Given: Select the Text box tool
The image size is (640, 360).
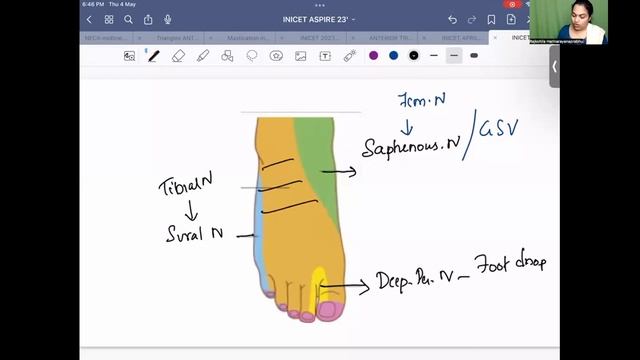Looking at the screenshot, I should pyautogui.click(x=325, y=56).
